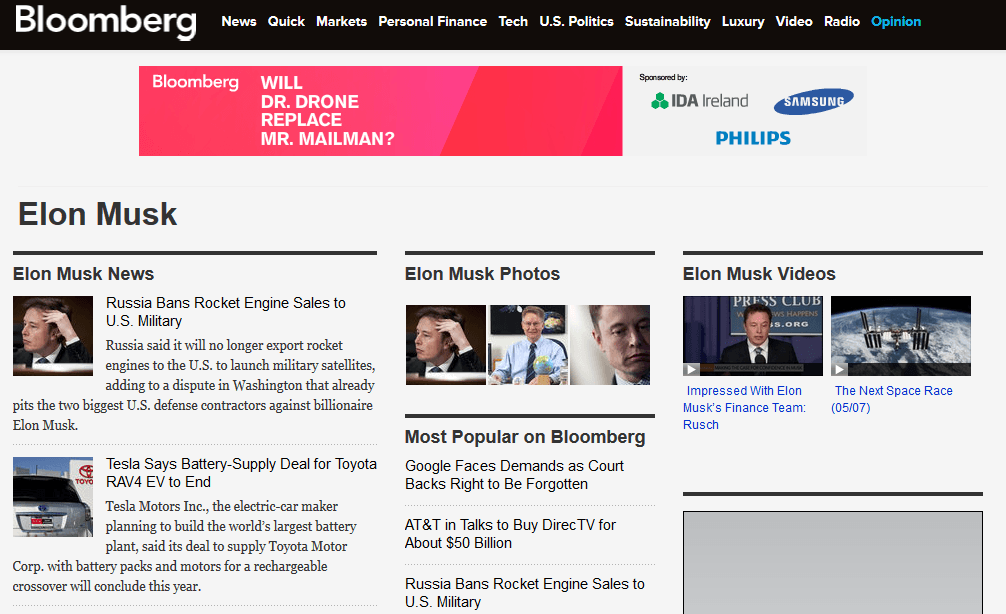The height and width of the screenshot is (614, 1006).
Task: Open the Quick menu item
Action: [286, 21]
